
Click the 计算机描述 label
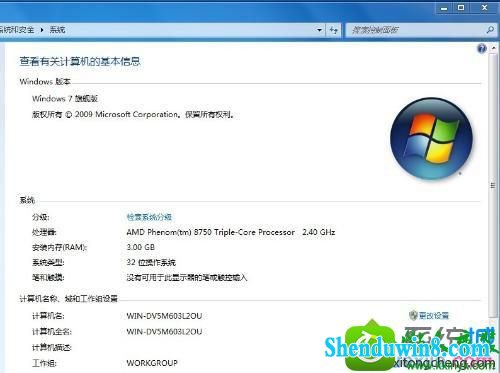[x=52, y=347]
